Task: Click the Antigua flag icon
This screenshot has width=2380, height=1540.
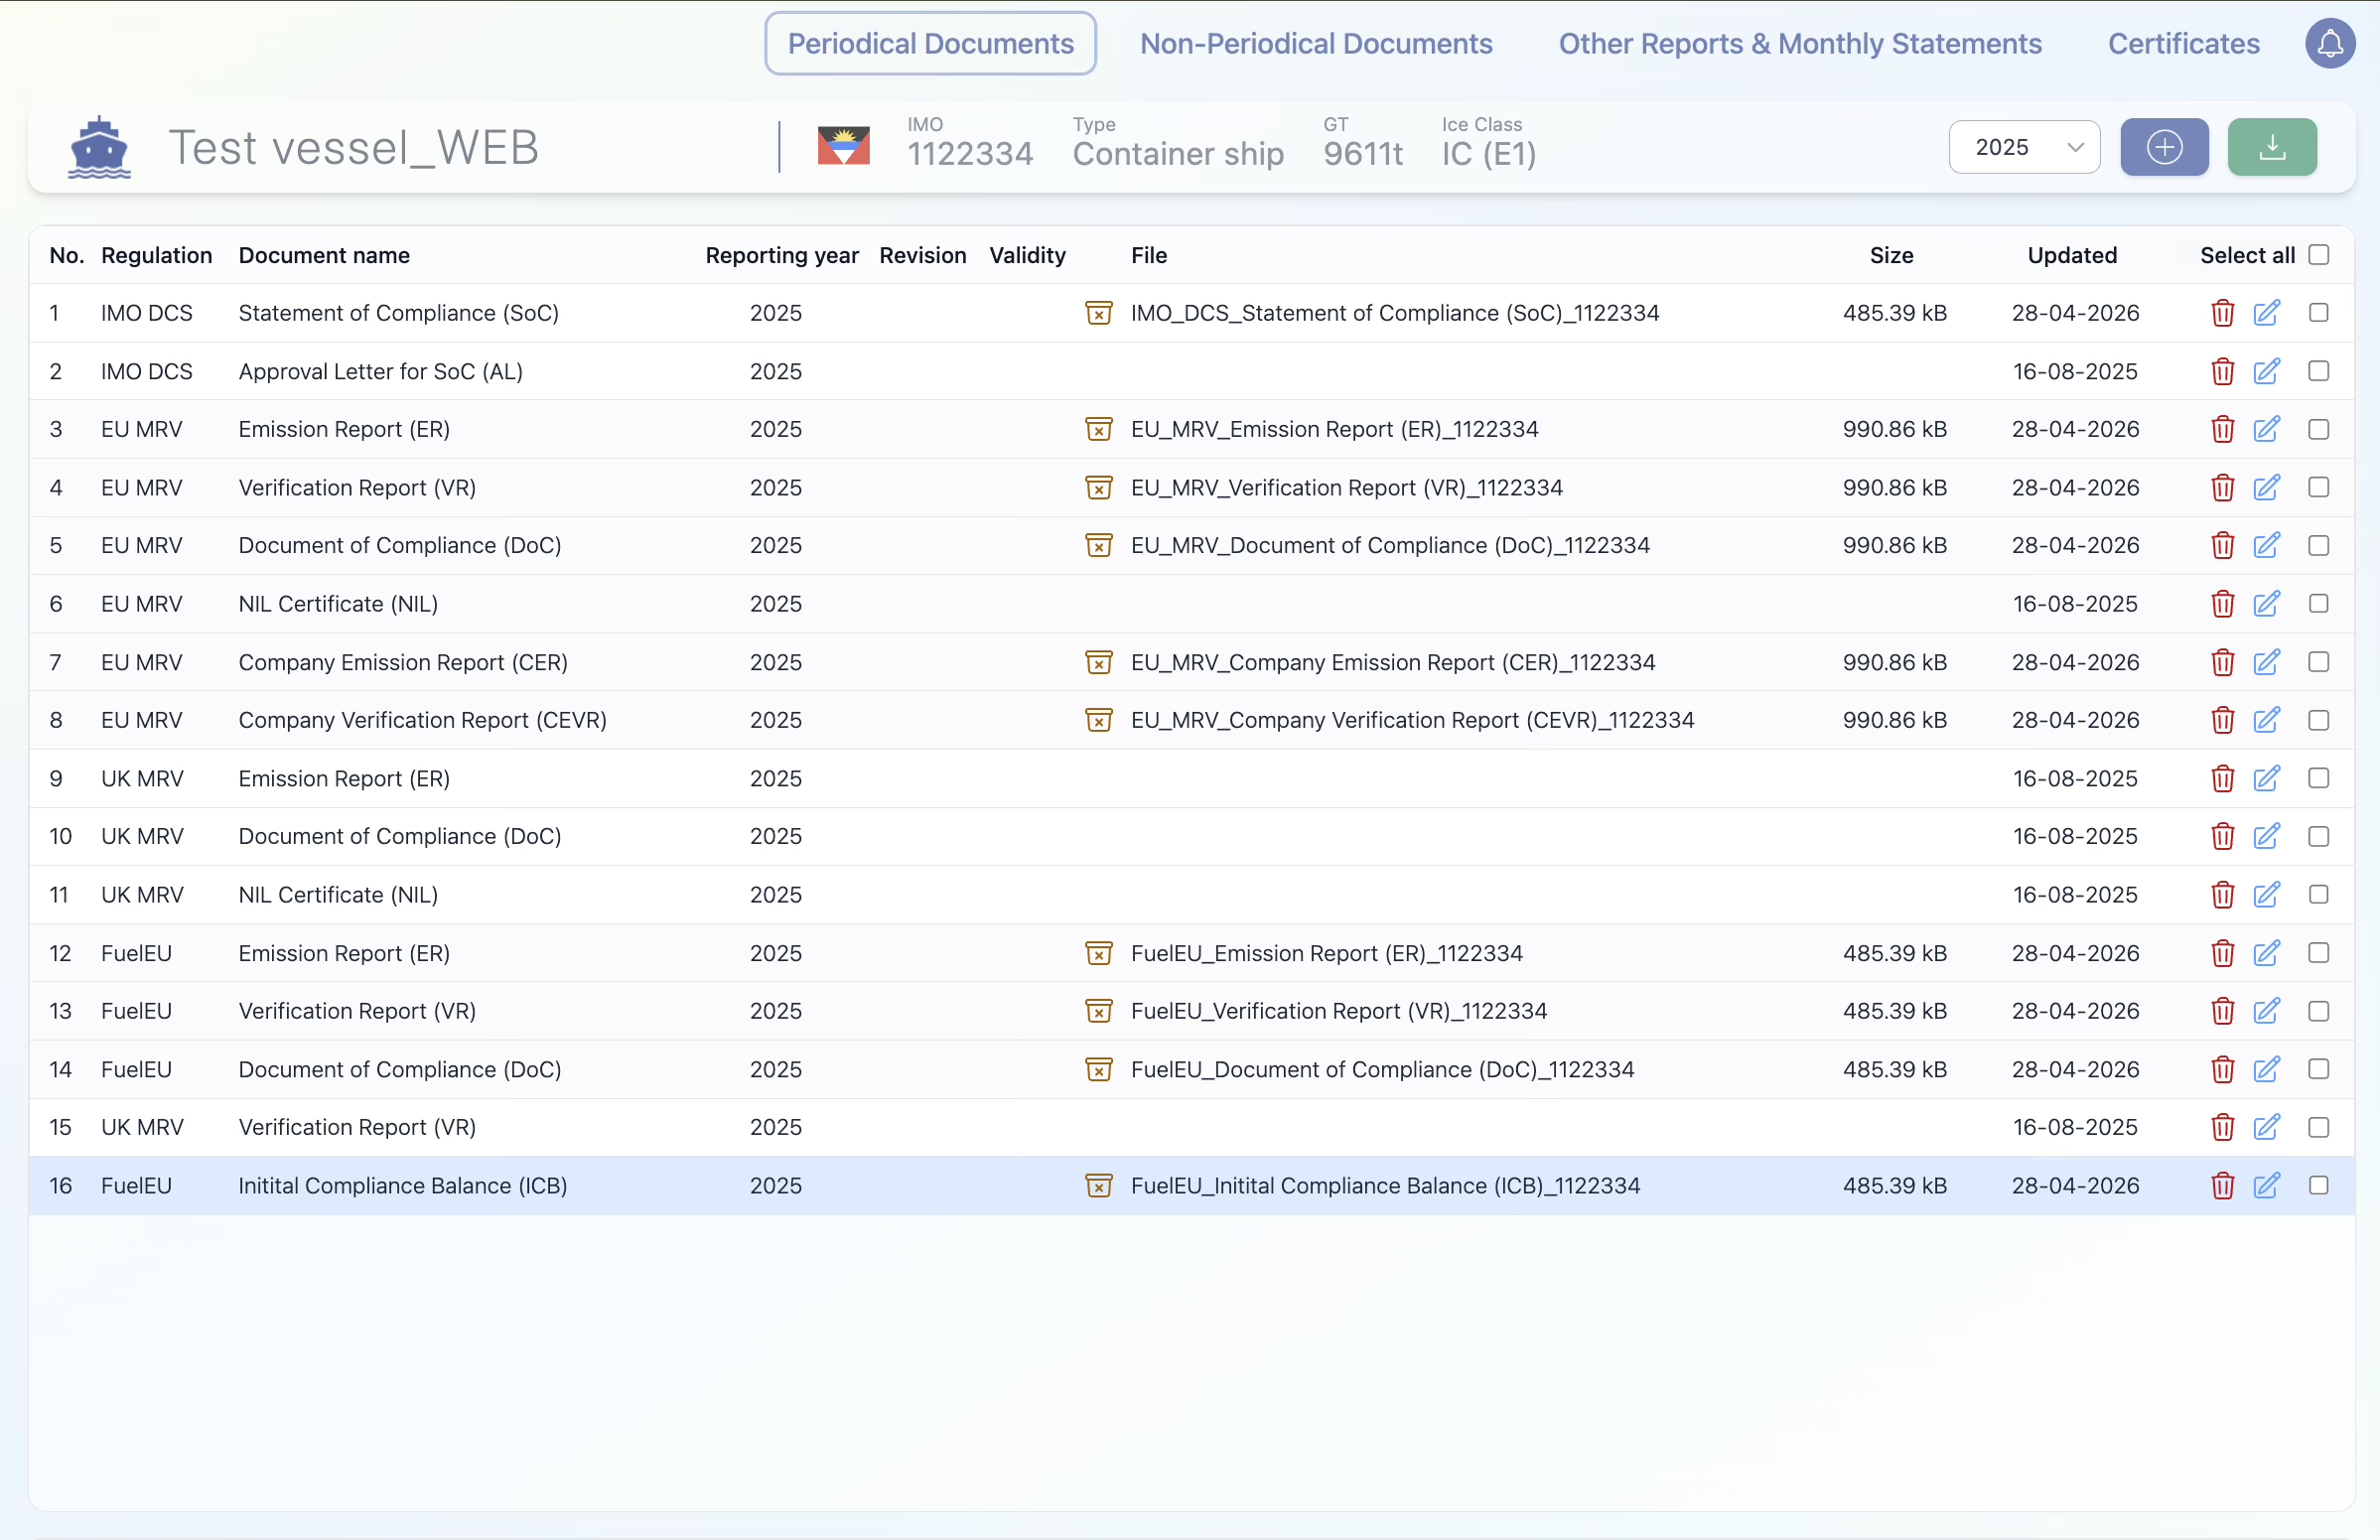Action: click(843, 146)
